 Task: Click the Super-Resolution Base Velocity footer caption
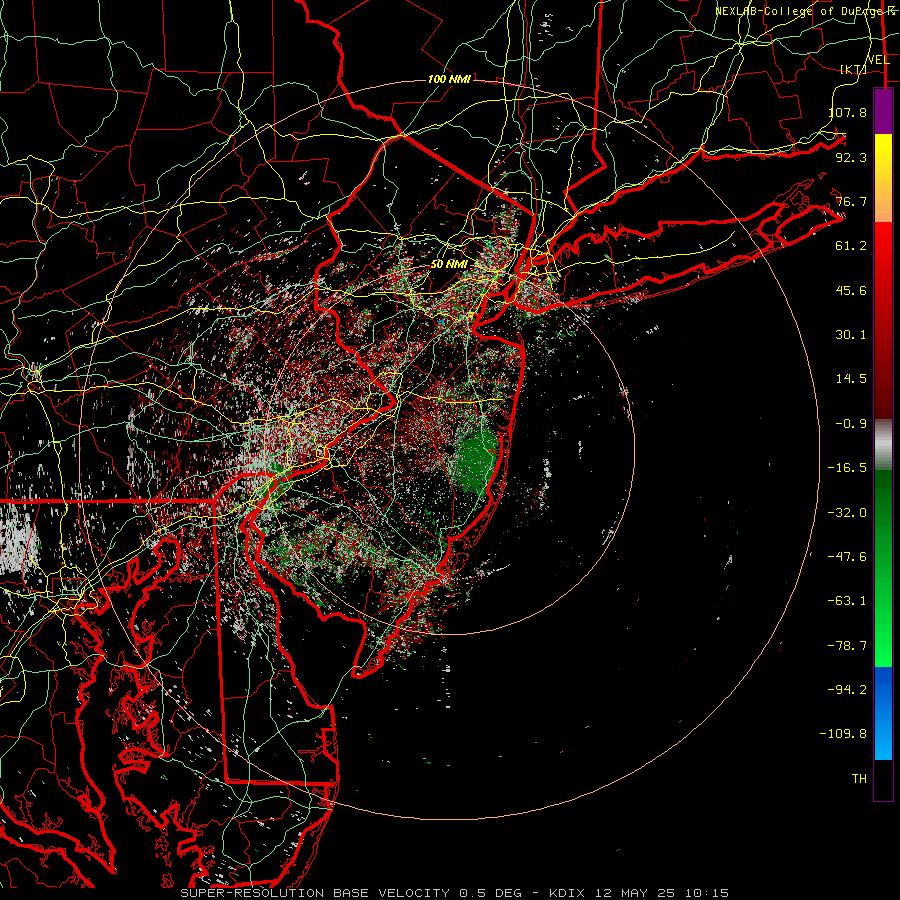pyautogui.click(x=455, y=893)
